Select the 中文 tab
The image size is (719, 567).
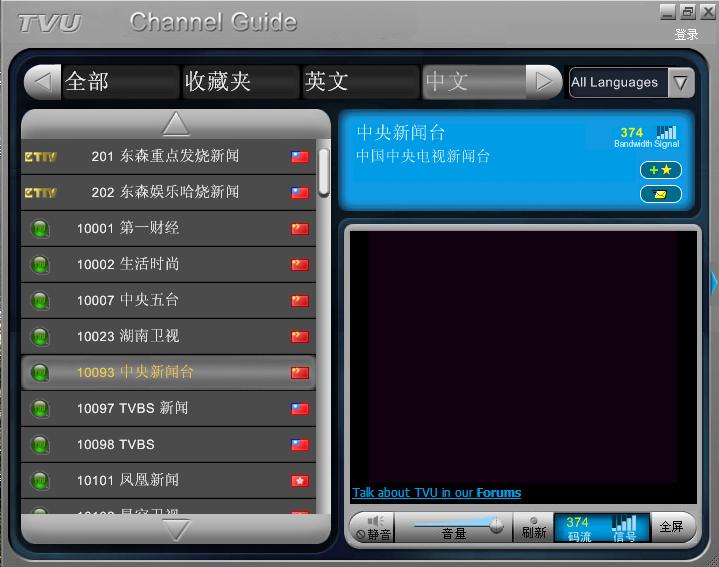[474, 82]
